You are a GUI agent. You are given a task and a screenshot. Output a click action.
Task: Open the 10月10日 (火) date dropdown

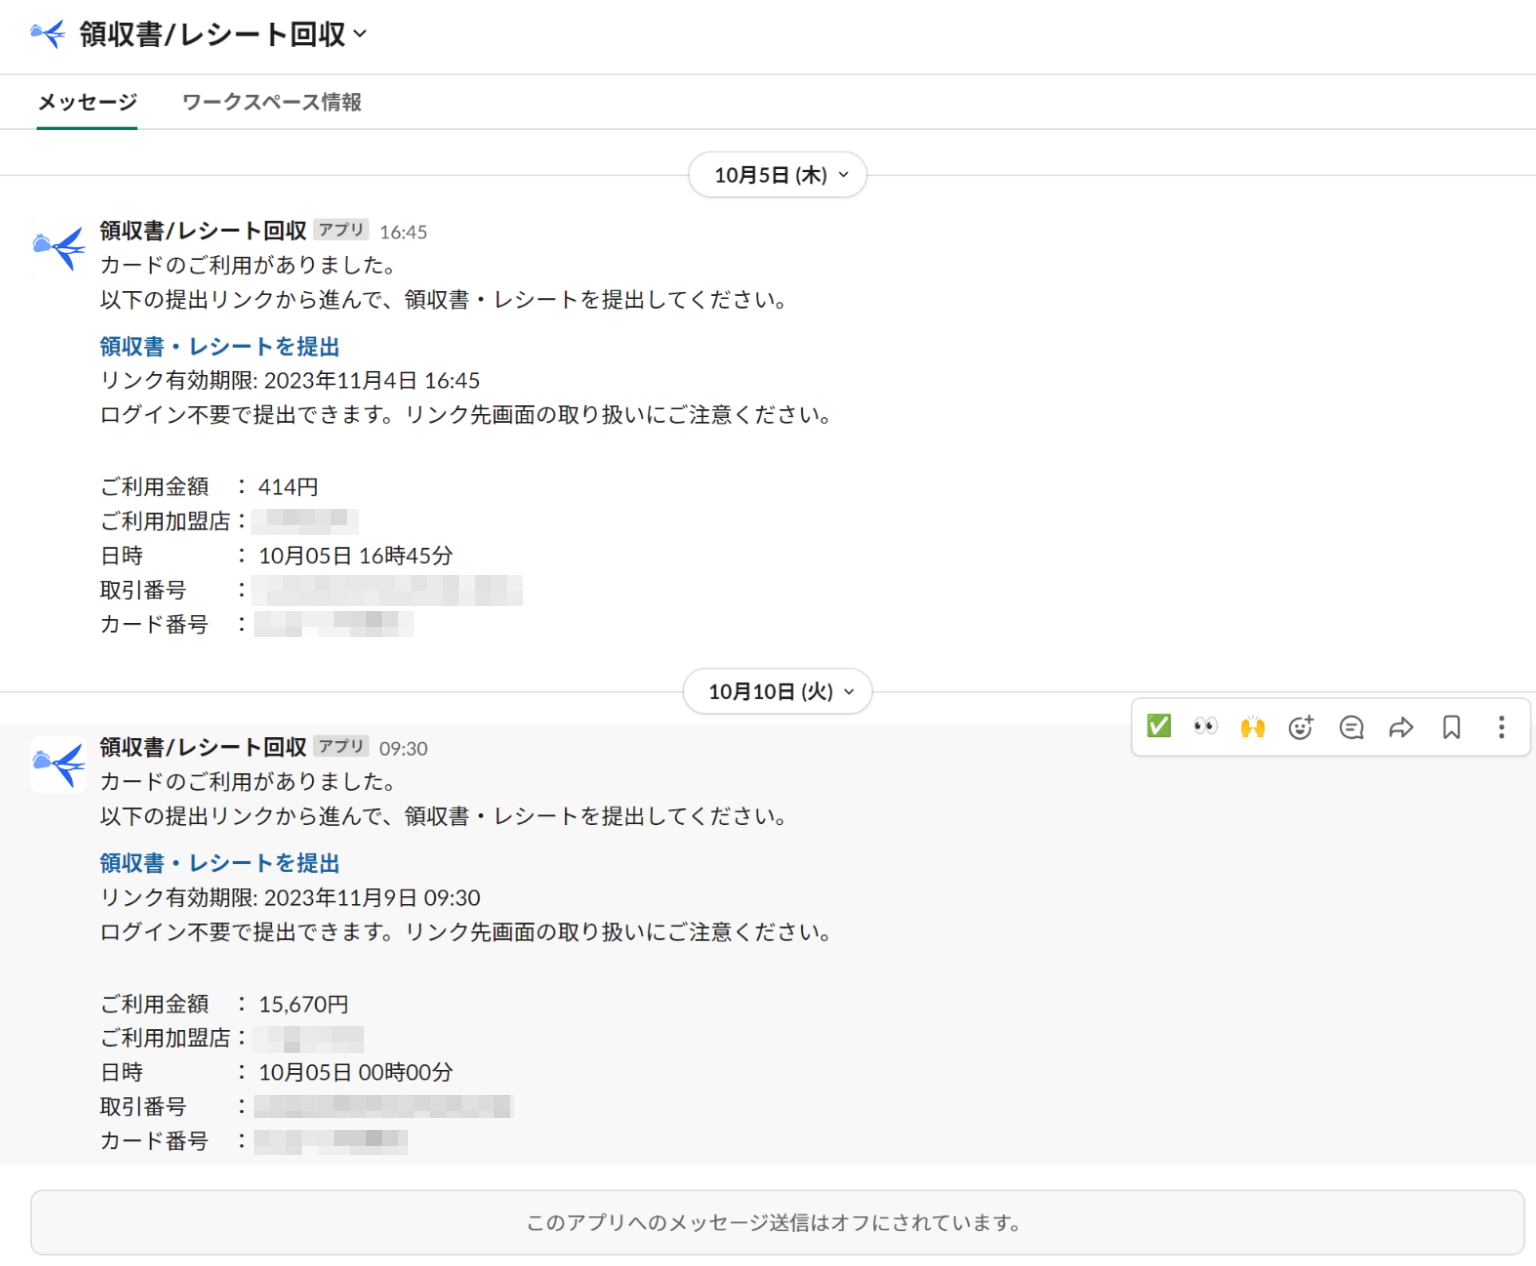(x=778, y=692)
